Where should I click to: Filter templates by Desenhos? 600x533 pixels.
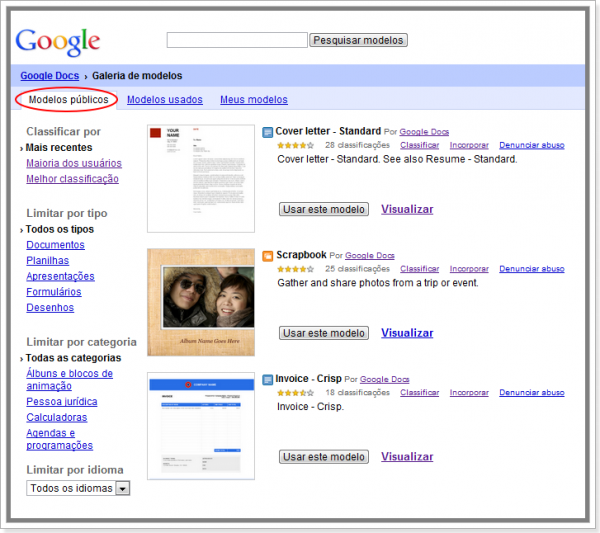(x=50, y=308)
